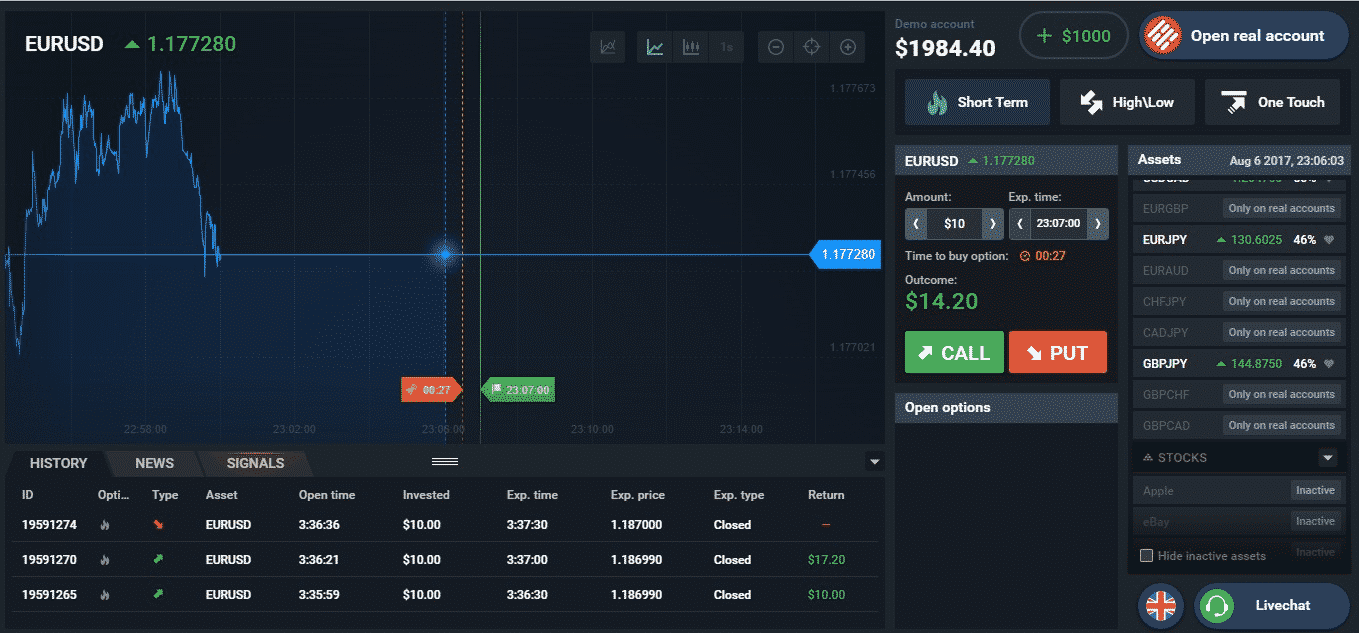Click the green 23:07:00 expiry marker
The image size is (1359, 633).
pyautogui.click(x=518, y=390)
